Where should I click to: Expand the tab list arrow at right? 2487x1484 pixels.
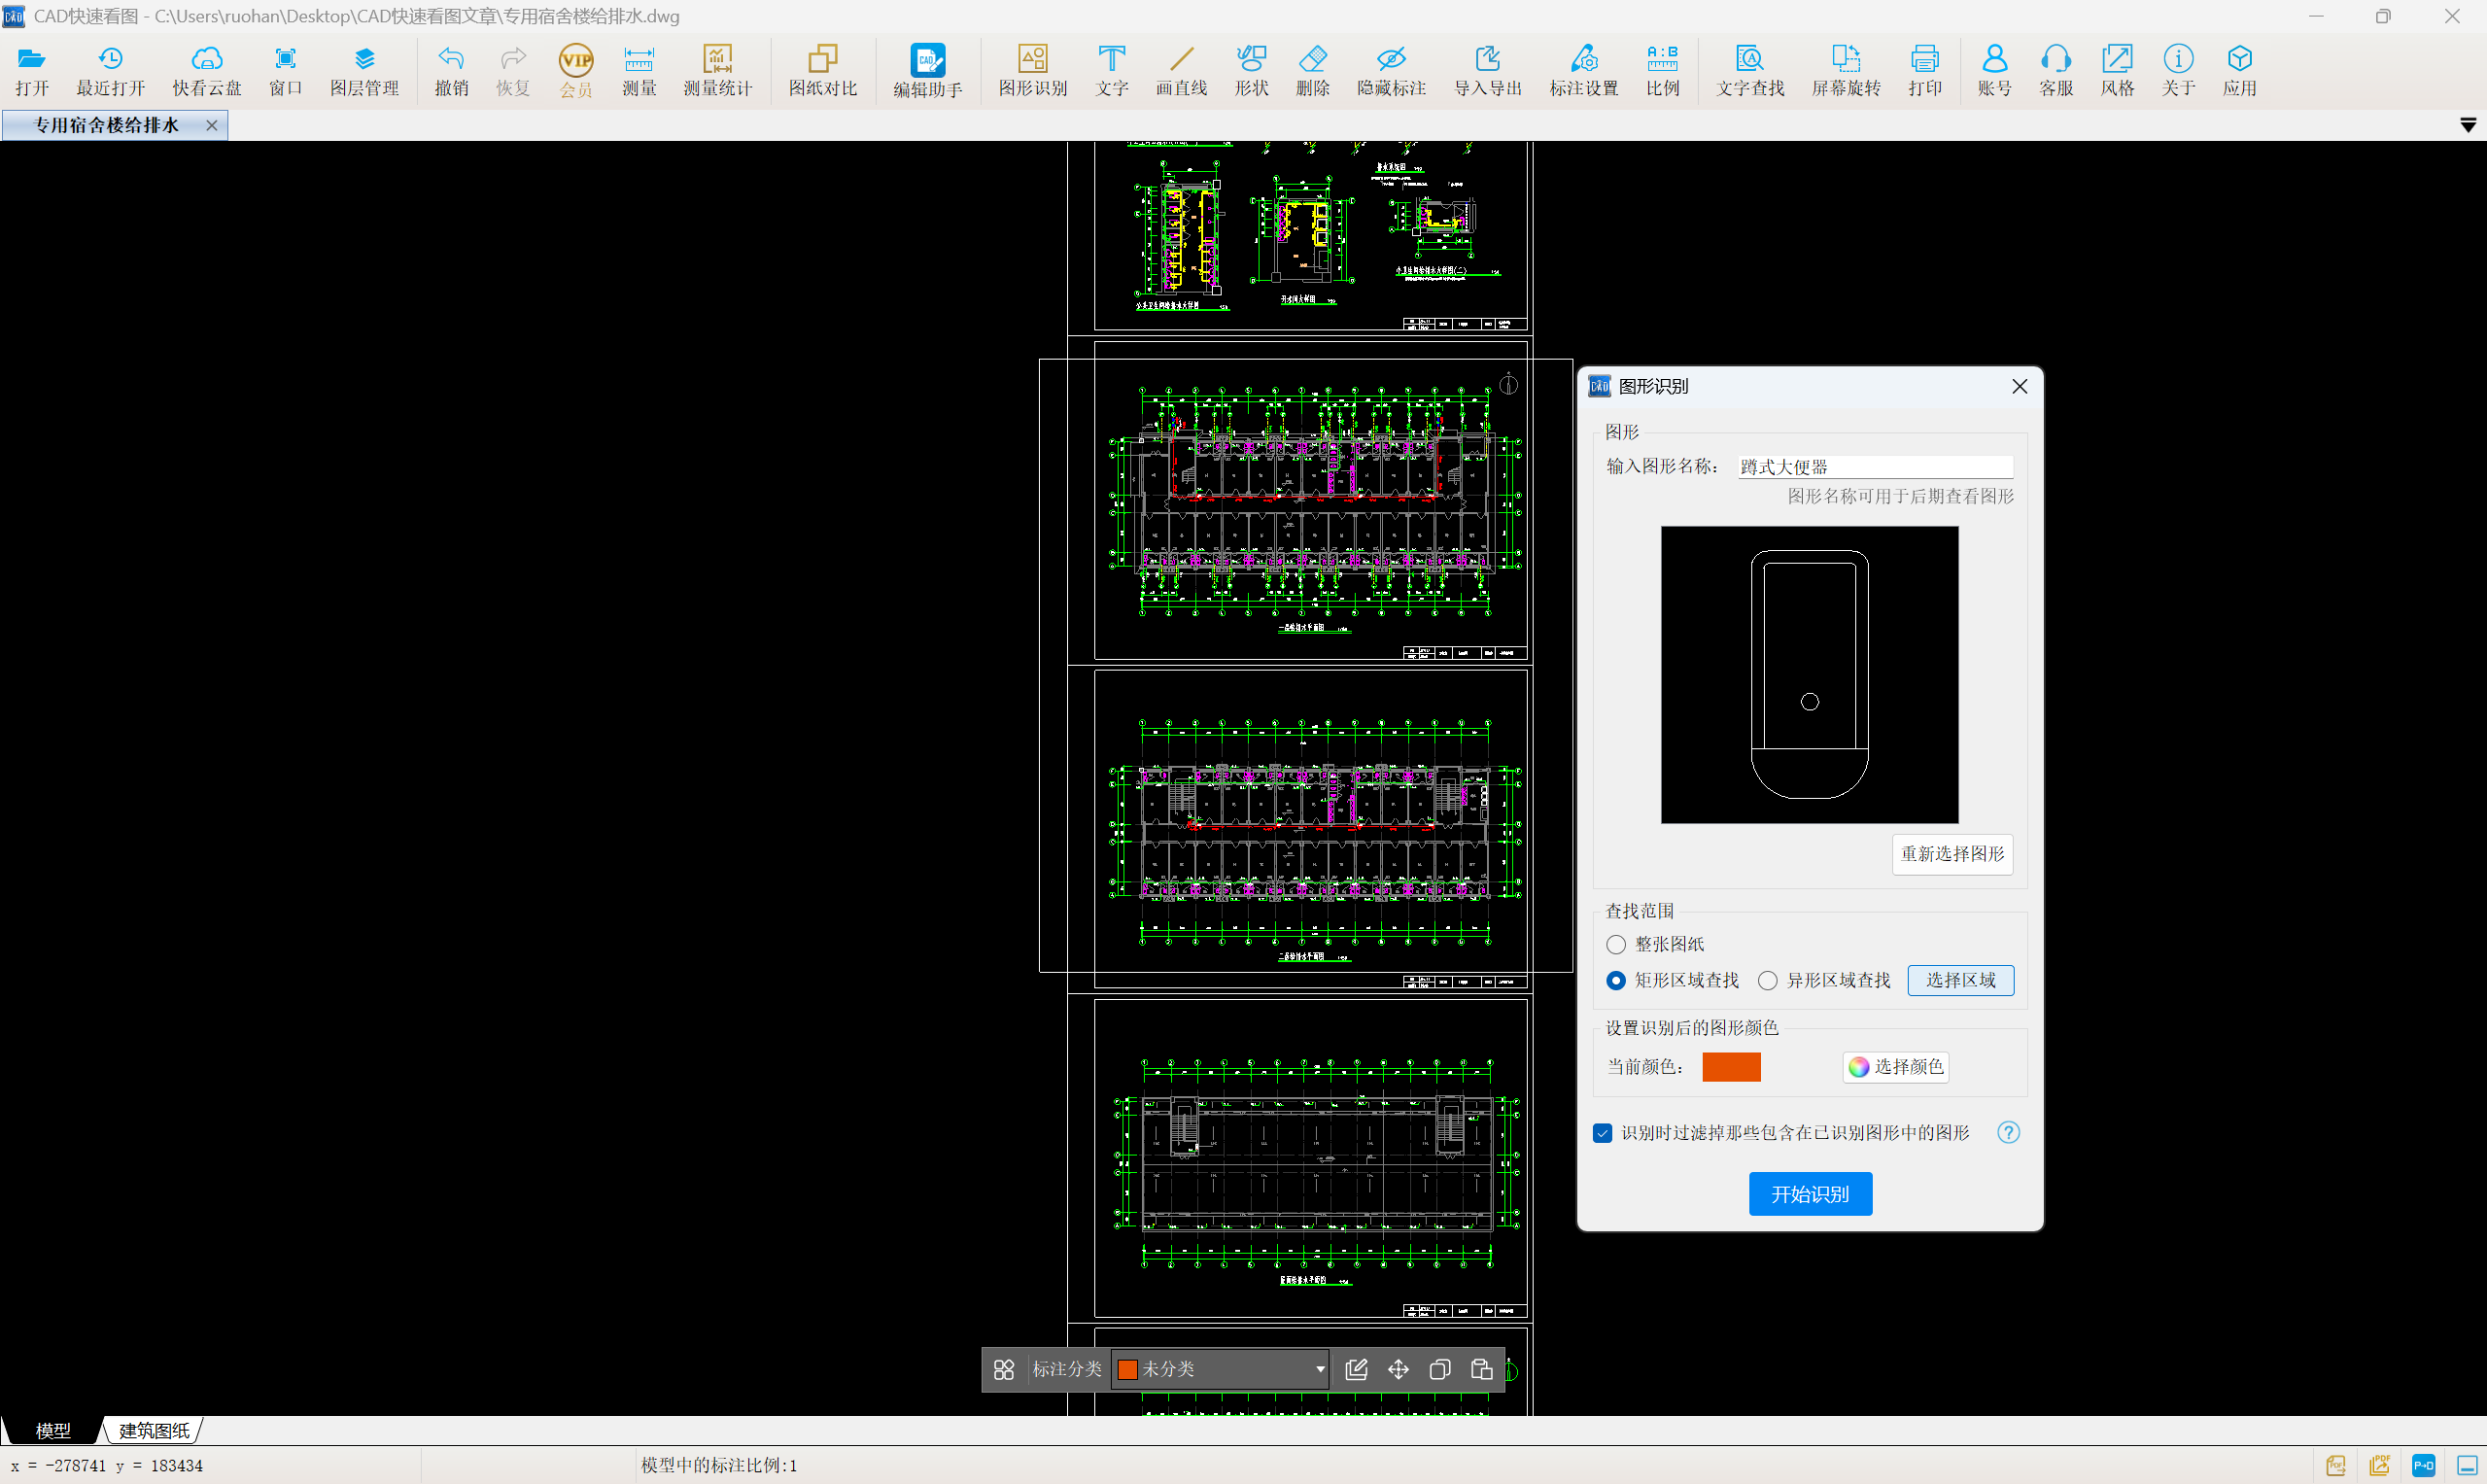coord(2467,125)
